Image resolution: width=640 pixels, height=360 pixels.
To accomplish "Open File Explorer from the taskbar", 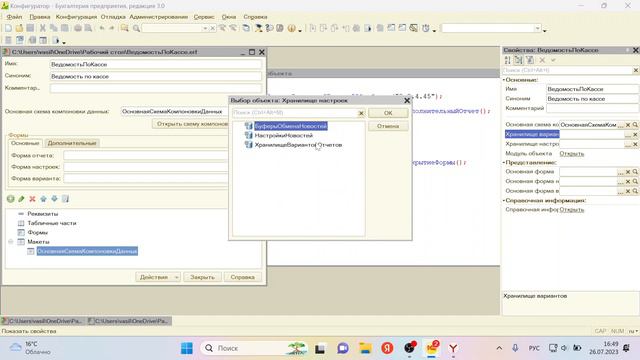I will pos(365,348).
